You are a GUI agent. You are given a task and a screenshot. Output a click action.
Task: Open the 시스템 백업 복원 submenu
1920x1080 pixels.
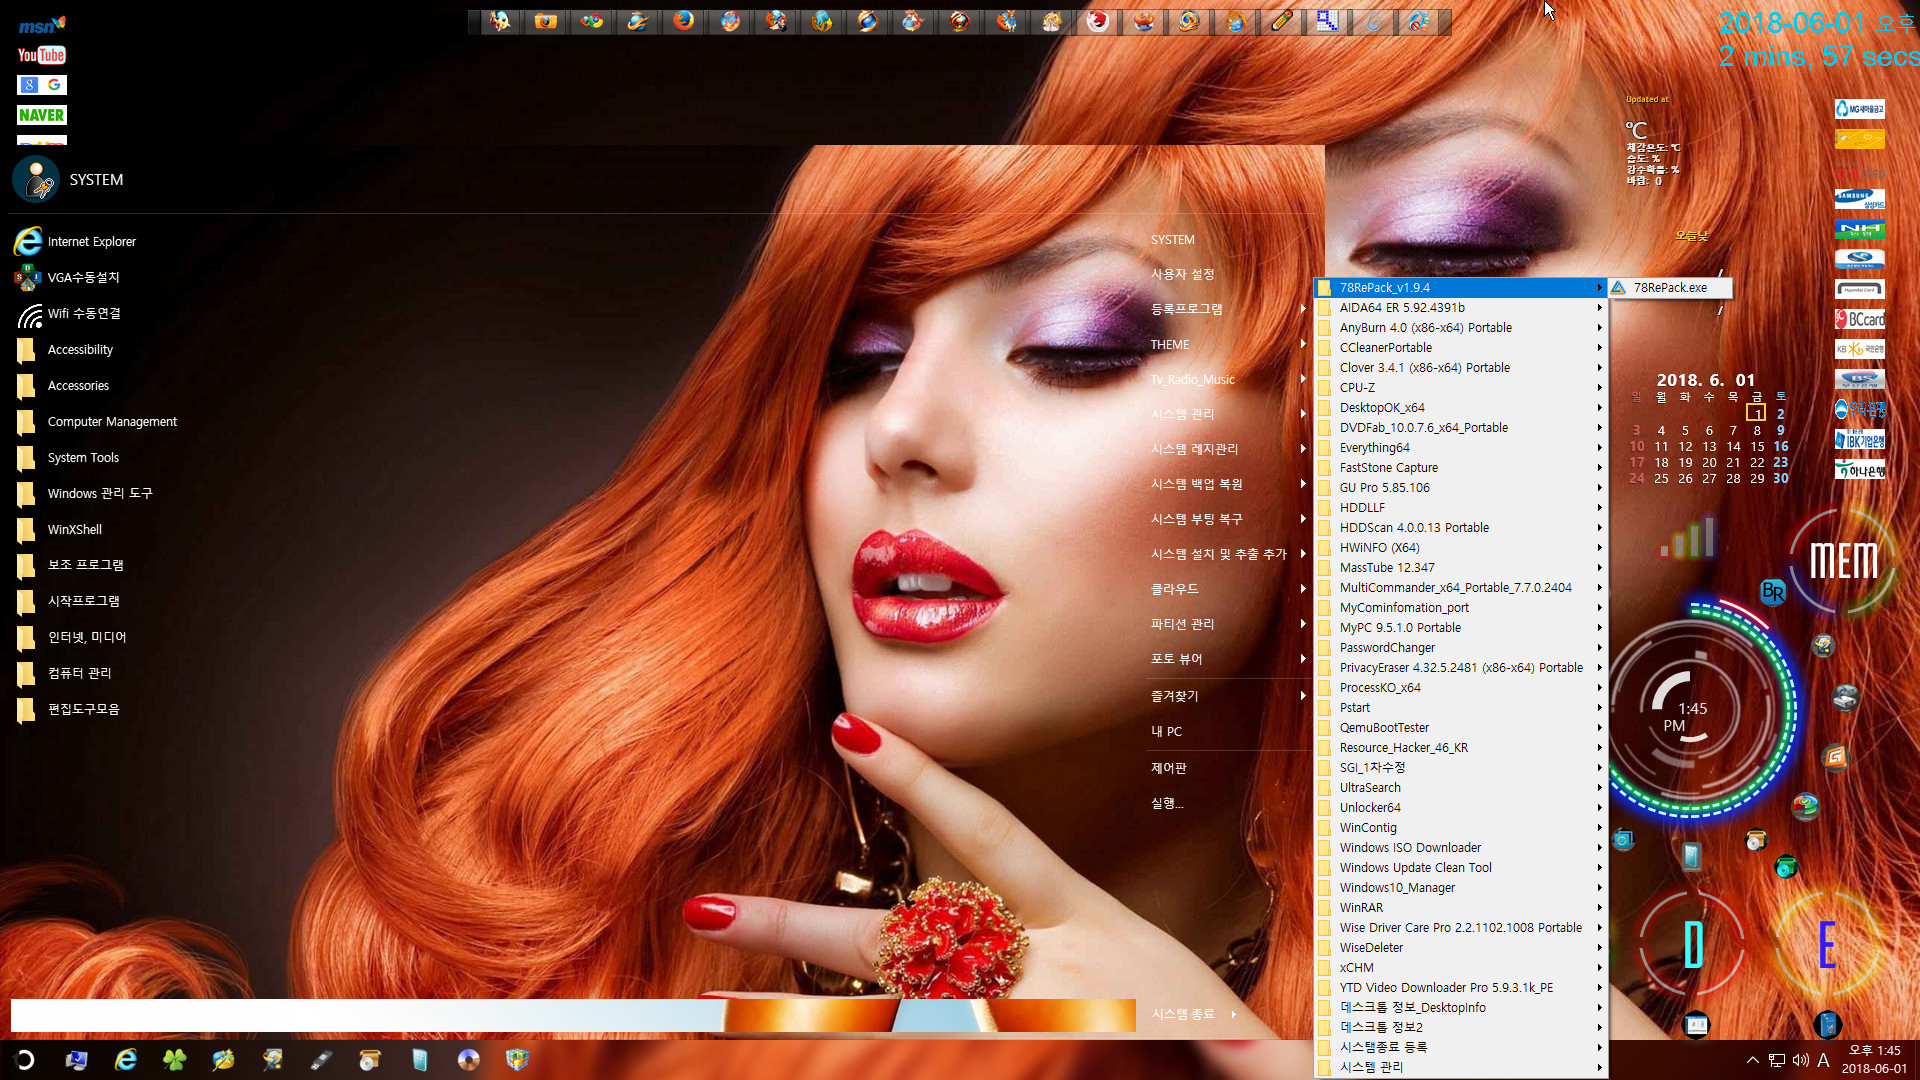pos(1228,484)
